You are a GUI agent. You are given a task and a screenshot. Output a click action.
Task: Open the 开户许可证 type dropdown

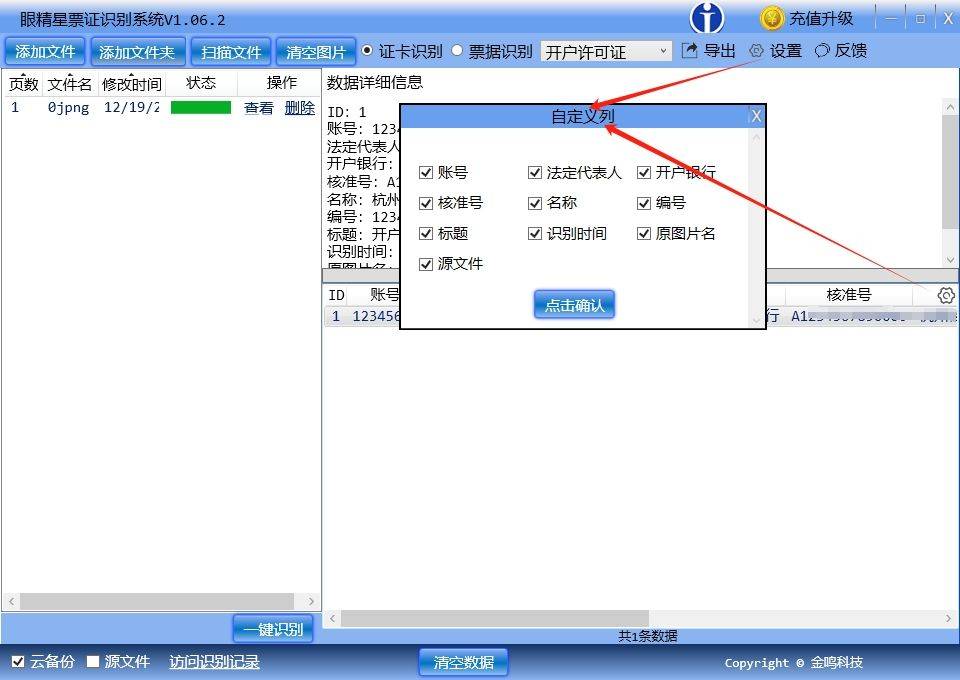tap(606, 51)
